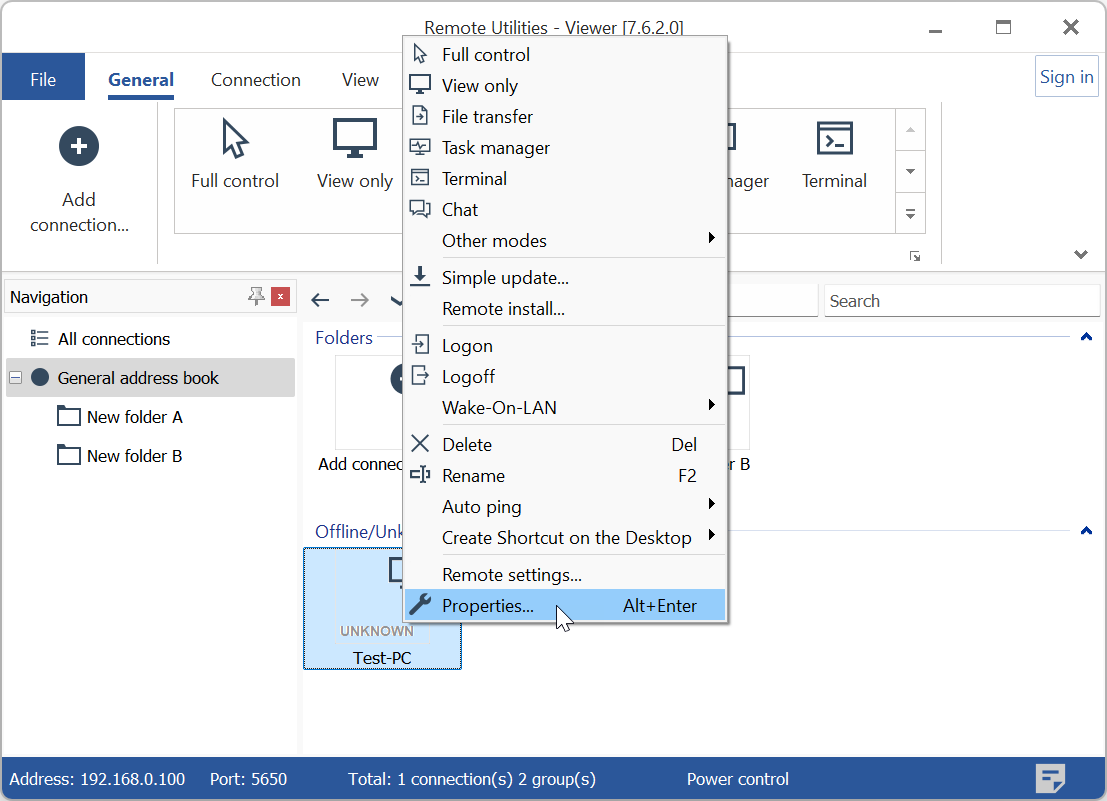This screenshot has height=801, width=1107.
Task: Click Full control icon in ribbon
Action: coord(235,140)
